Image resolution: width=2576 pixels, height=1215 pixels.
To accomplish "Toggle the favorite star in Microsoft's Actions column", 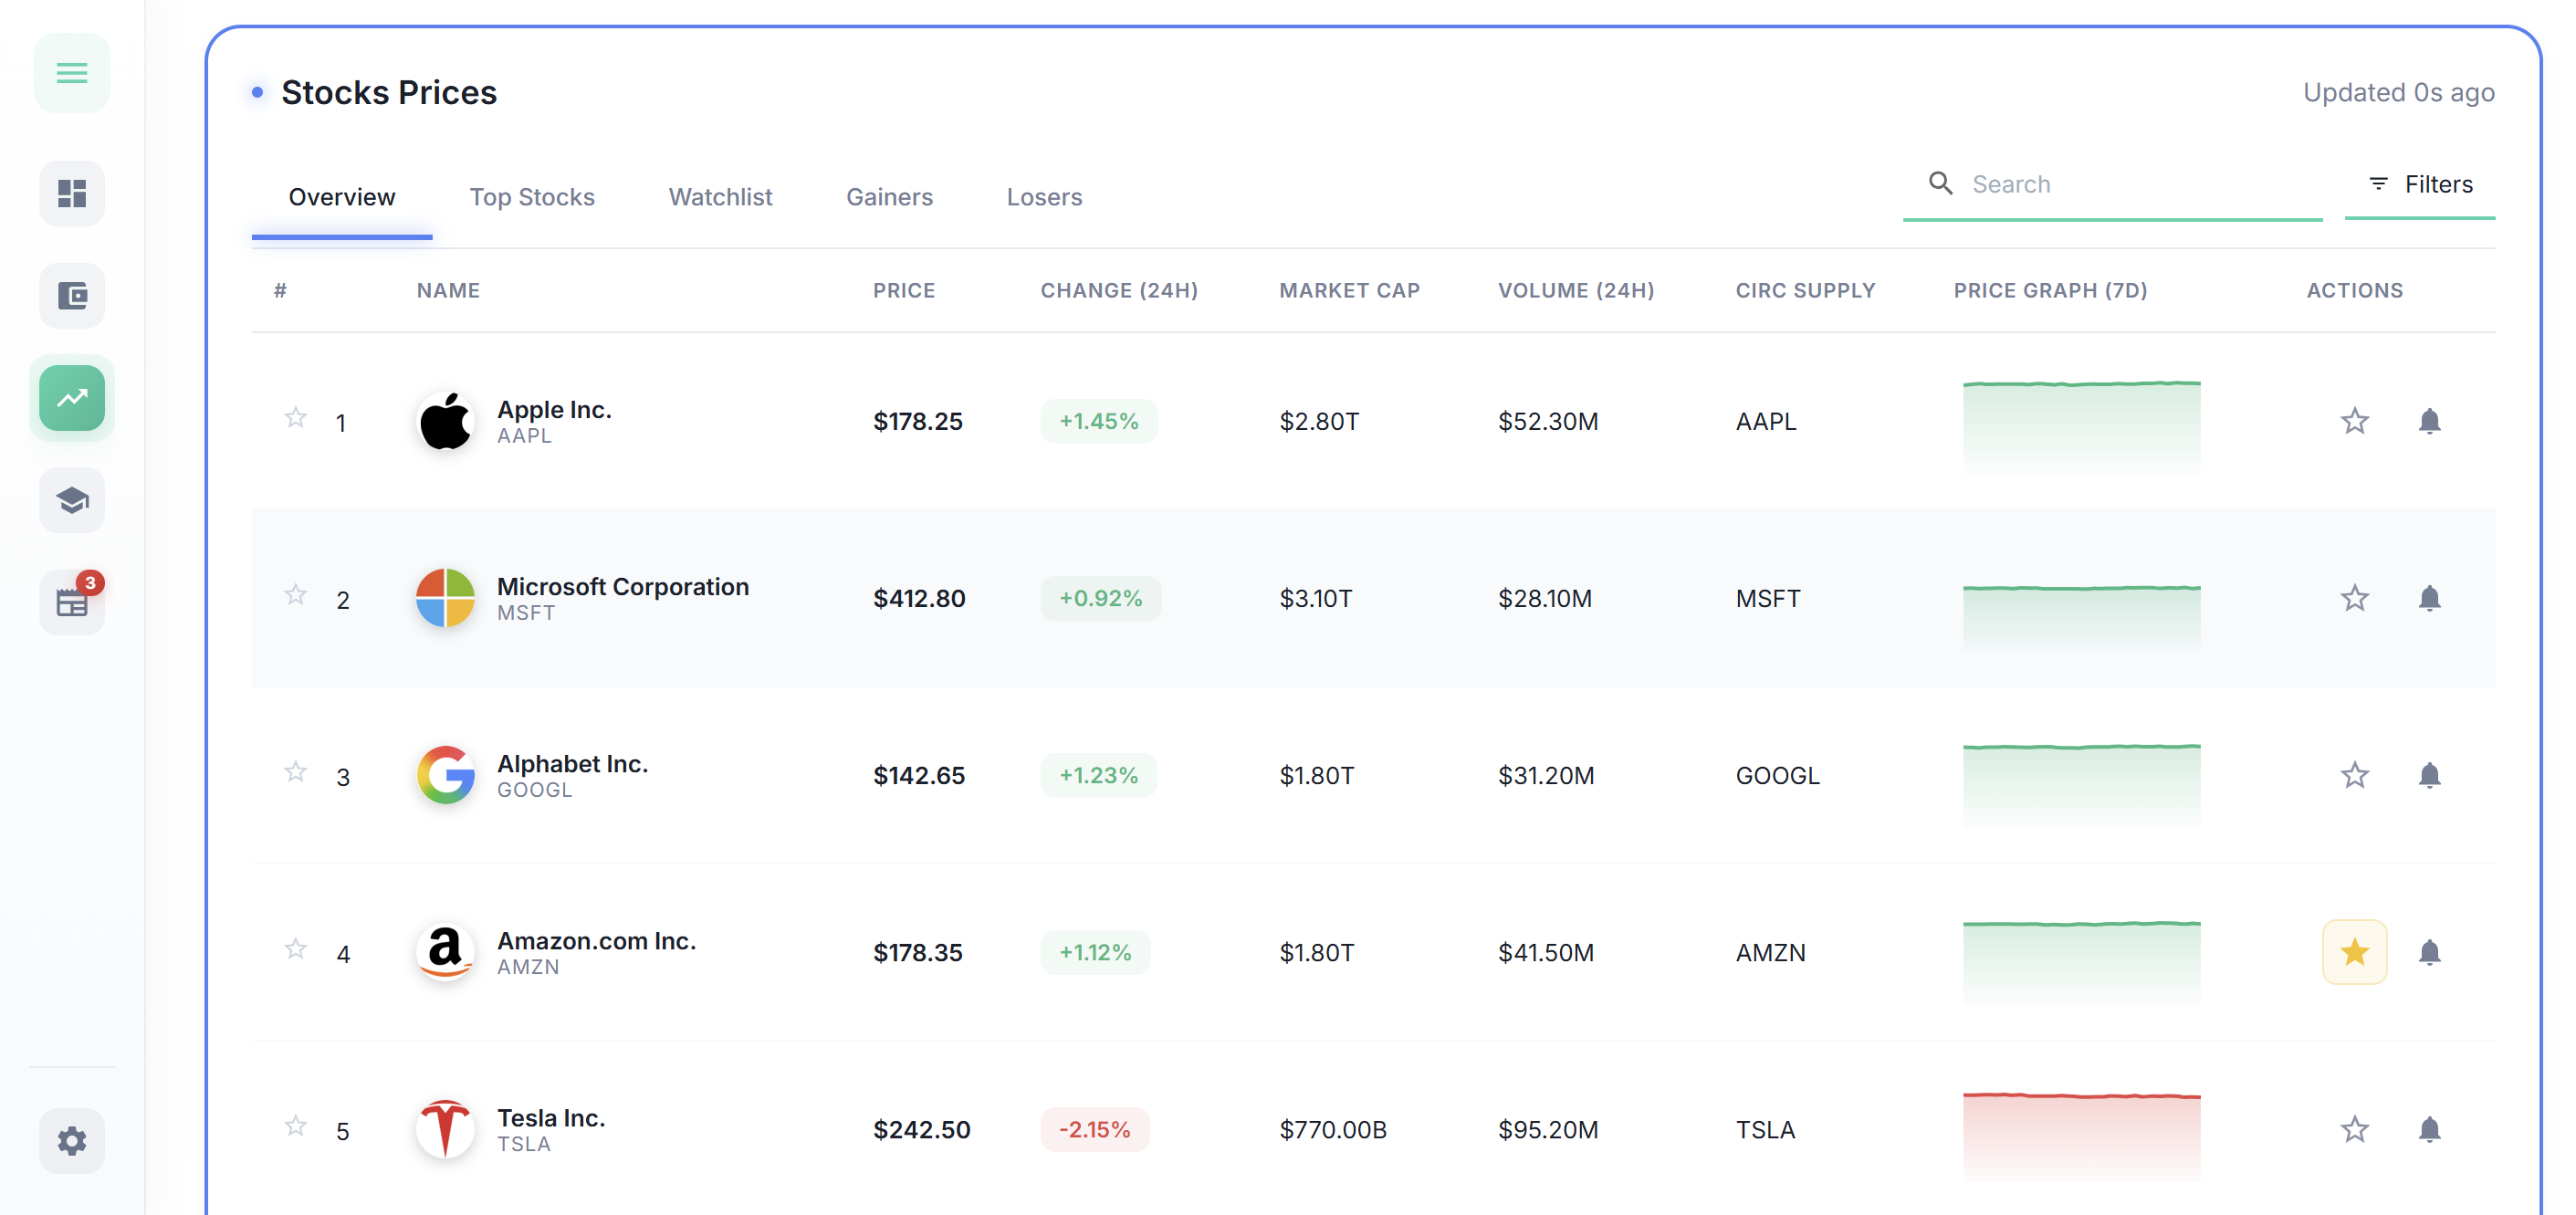I will point(2354,598).
